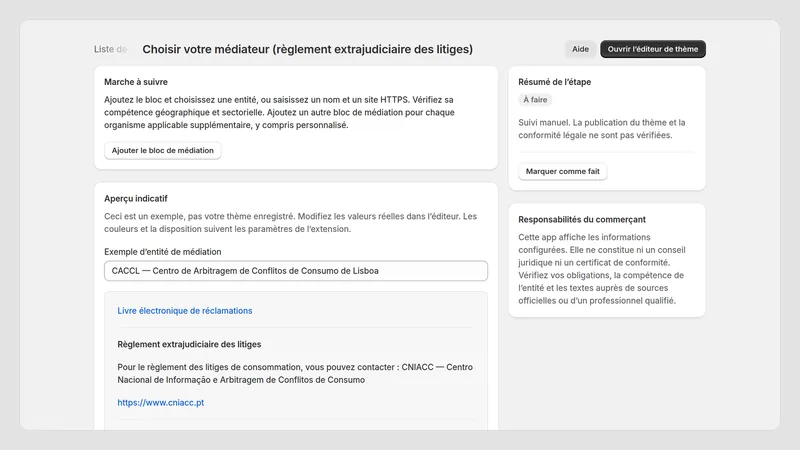Open the https://www.cniacc.pt link
The width and height of the screenshot is (800, 450).
click(161, 403)
